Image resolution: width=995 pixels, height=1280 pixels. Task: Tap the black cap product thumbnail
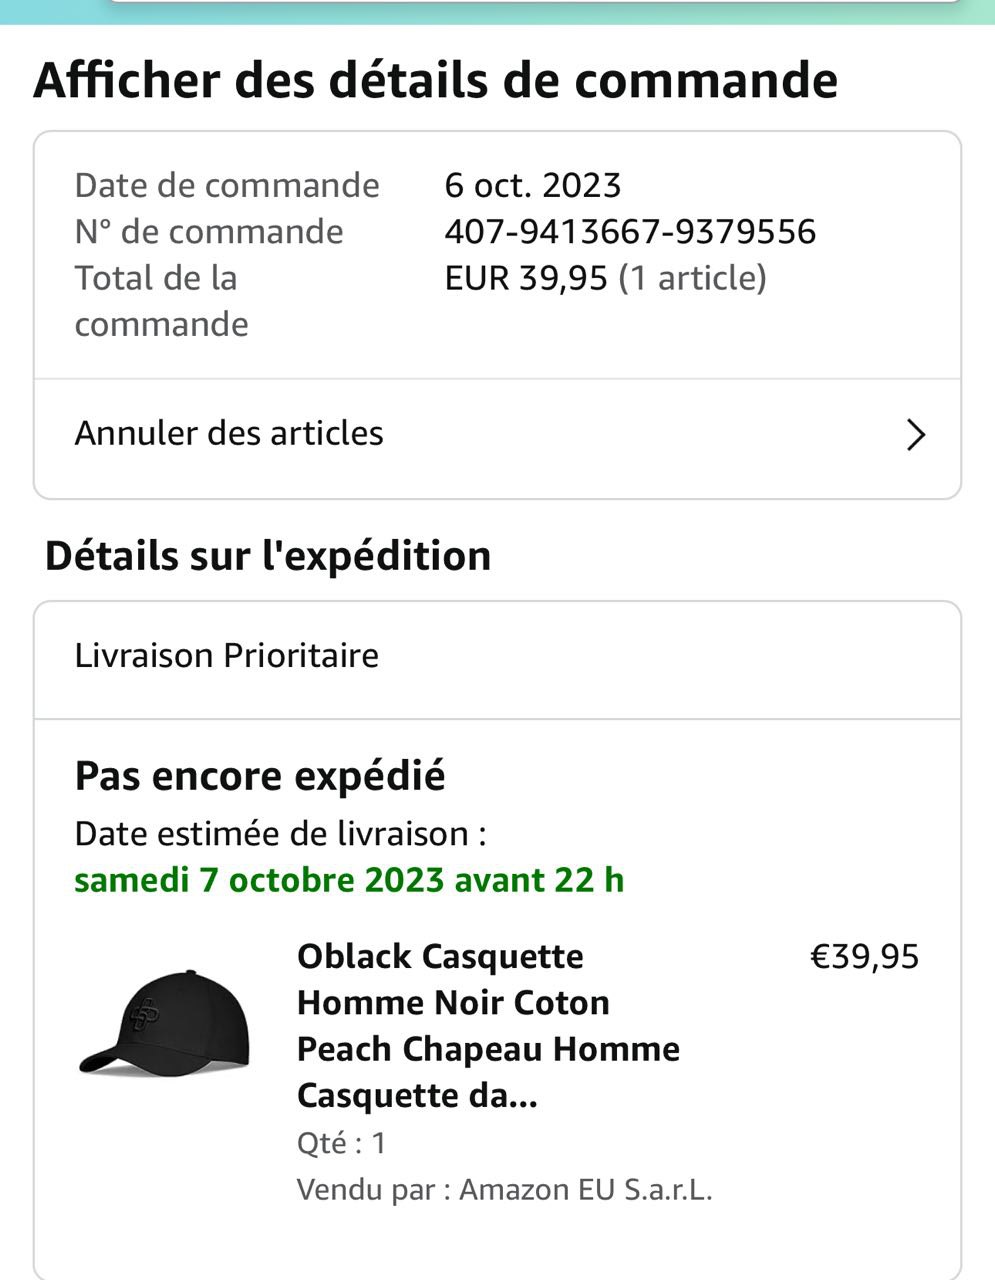[164, 1023]
